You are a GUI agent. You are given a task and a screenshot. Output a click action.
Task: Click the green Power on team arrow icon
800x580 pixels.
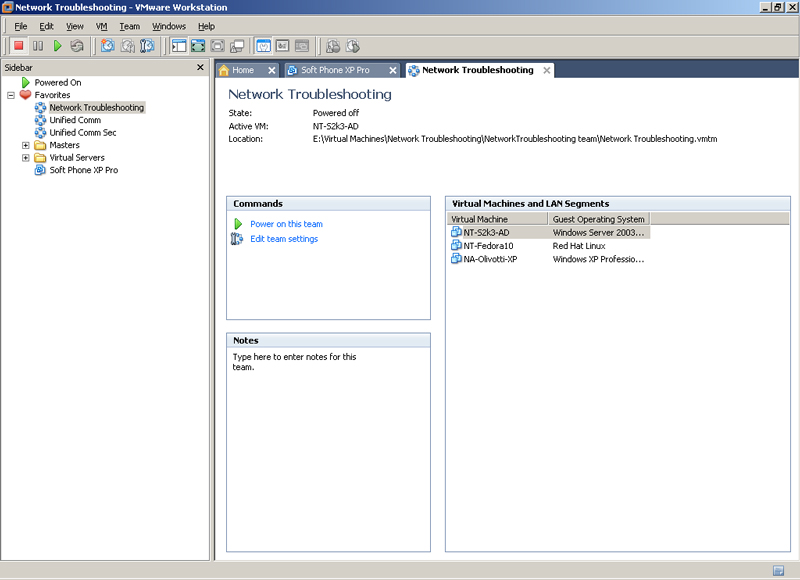238,224
